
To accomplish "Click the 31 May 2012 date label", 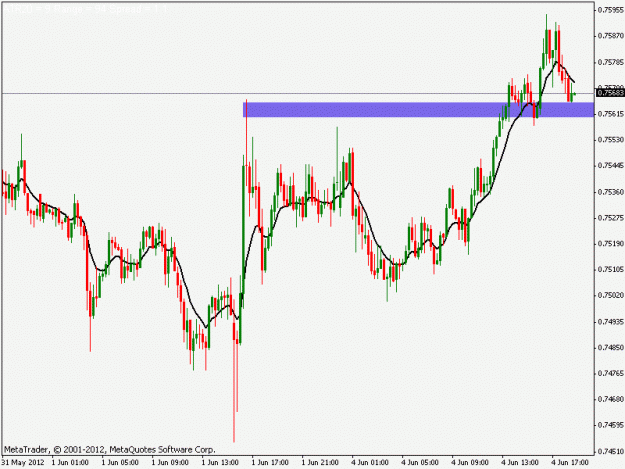I will point(23,463).
